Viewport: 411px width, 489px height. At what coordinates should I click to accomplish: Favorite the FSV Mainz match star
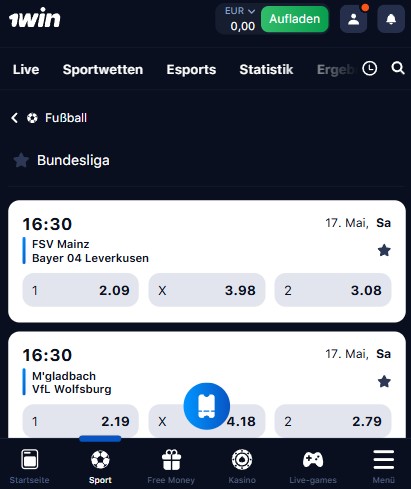coord(384,250)
